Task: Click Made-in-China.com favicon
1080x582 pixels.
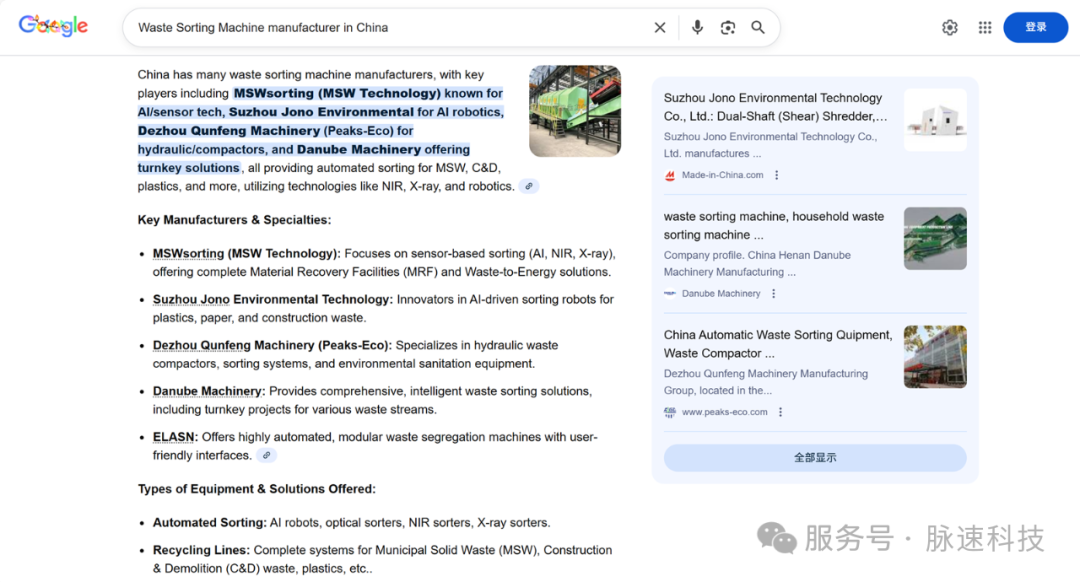Action: 669,175
